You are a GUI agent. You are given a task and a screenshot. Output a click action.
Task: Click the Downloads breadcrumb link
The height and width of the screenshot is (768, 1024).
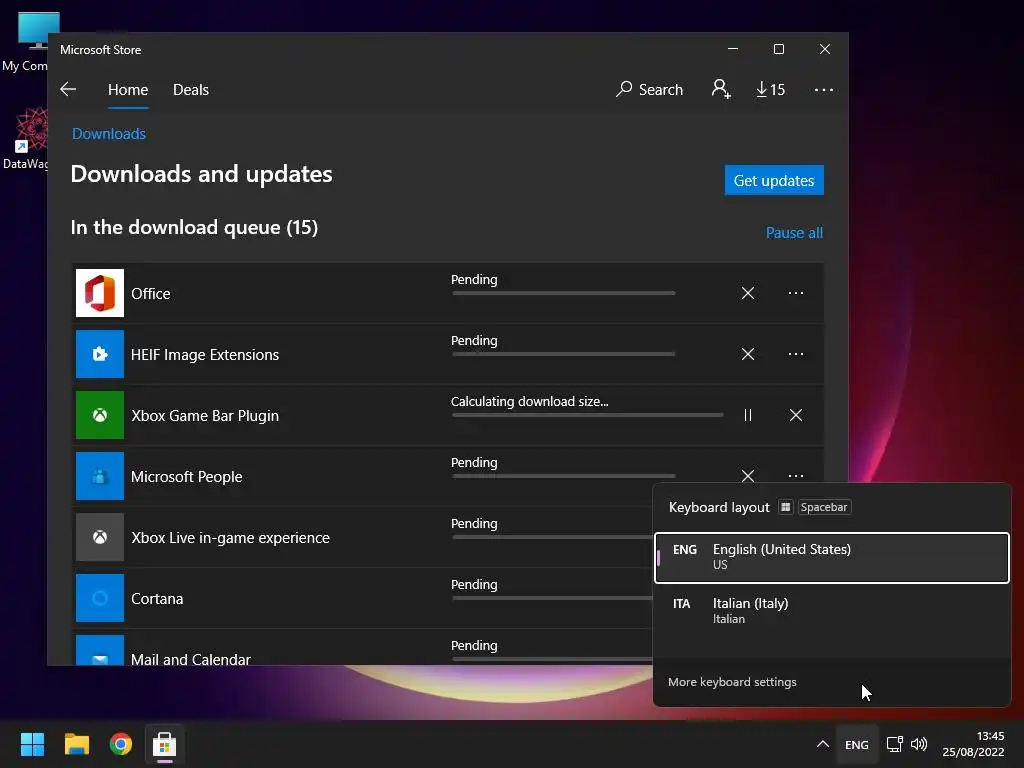coord(109,134)
